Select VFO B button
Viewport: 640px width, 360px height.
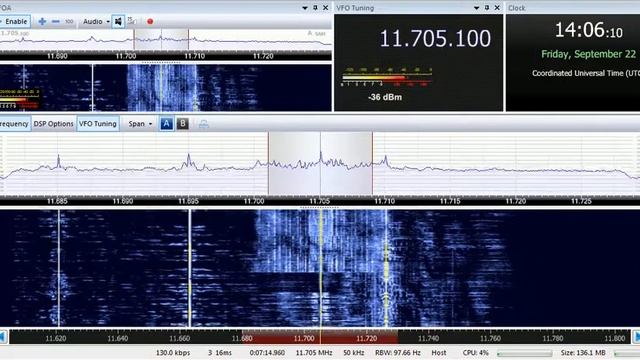(182, 124)
